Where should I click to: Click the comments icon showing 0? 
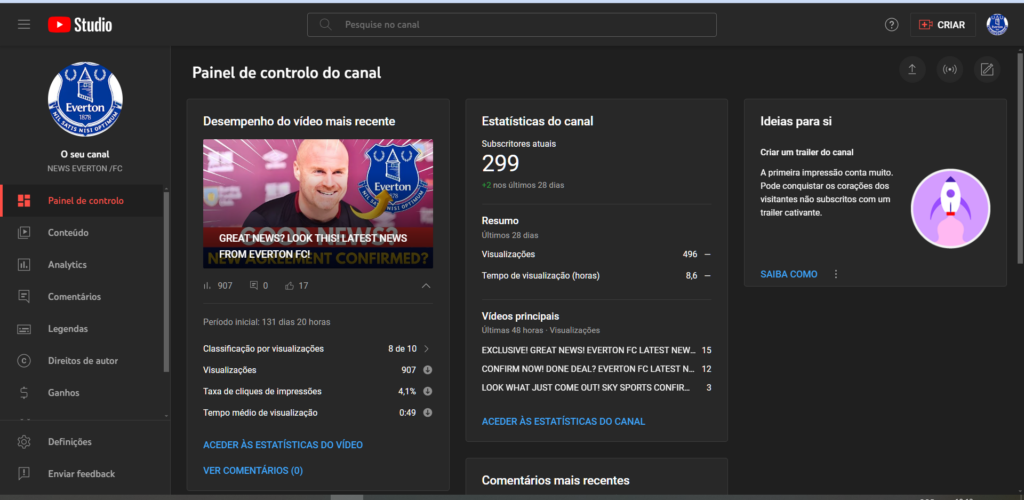pos(254,286)
